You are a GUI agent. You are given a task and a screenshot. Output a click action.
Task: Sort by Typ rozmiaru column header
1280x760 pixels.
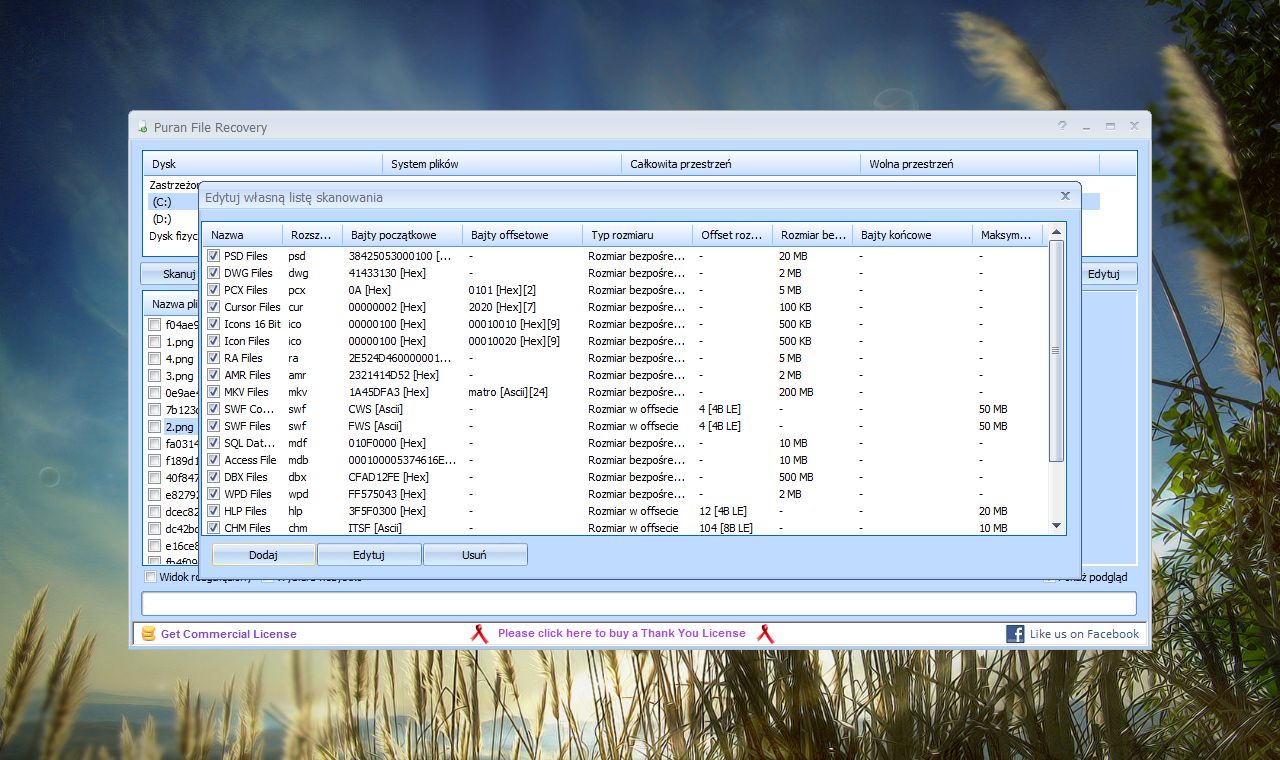point(637,235)
